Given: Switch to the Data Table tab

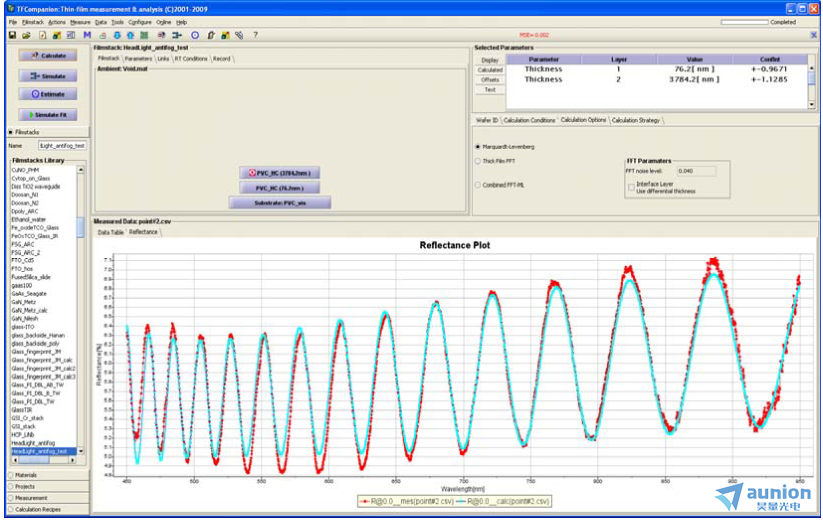Looking at the screenshot, I should coord(111,232).
